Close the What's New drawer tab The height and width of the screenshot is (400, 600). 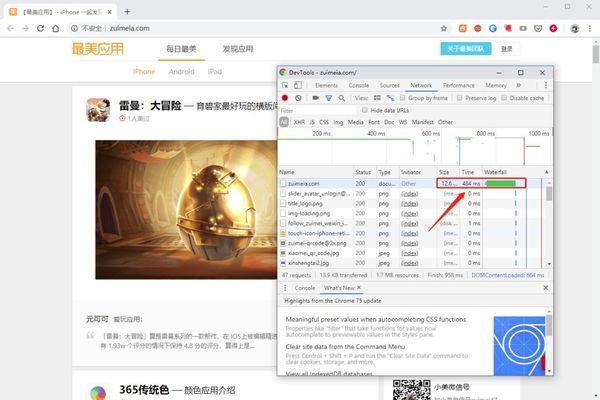(359, 287)
